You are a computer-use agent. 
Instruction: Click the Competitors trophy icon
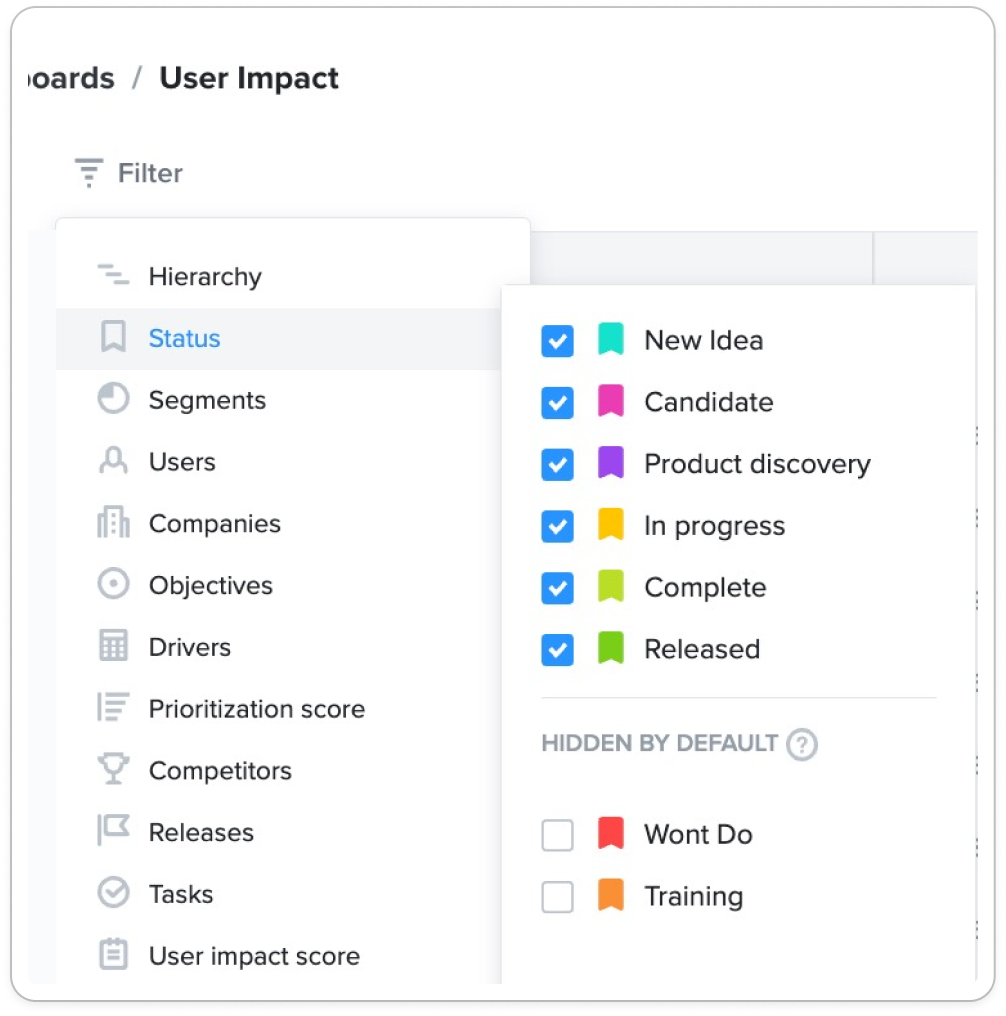[x=113, y=769]
